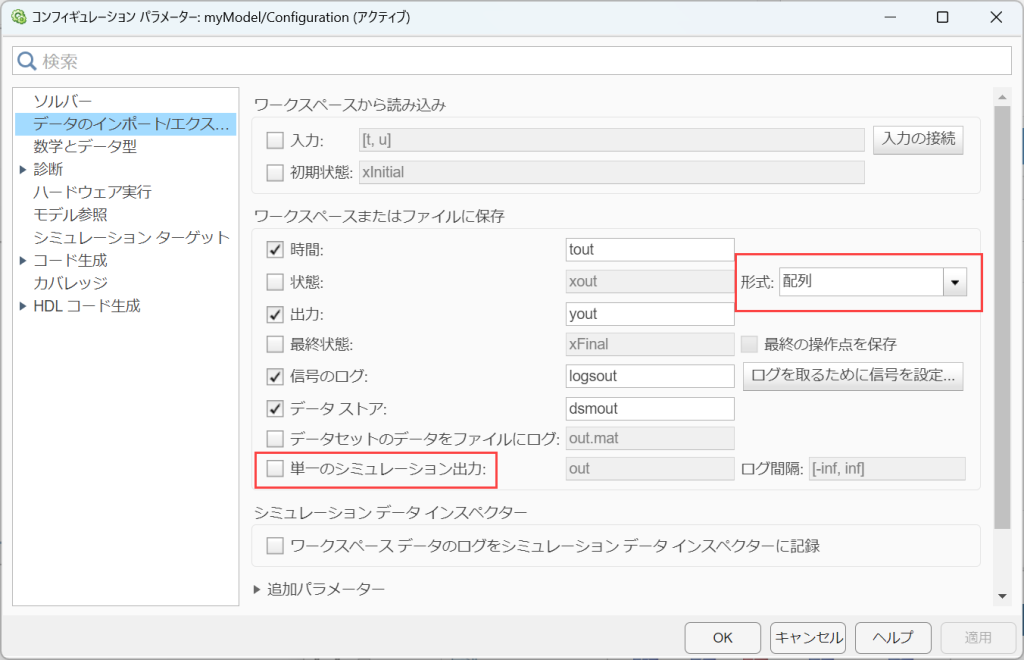The height and width of the screenshot is (660, 1024).
Task: Click the tout time variable field
Action: tap(649, 249)
